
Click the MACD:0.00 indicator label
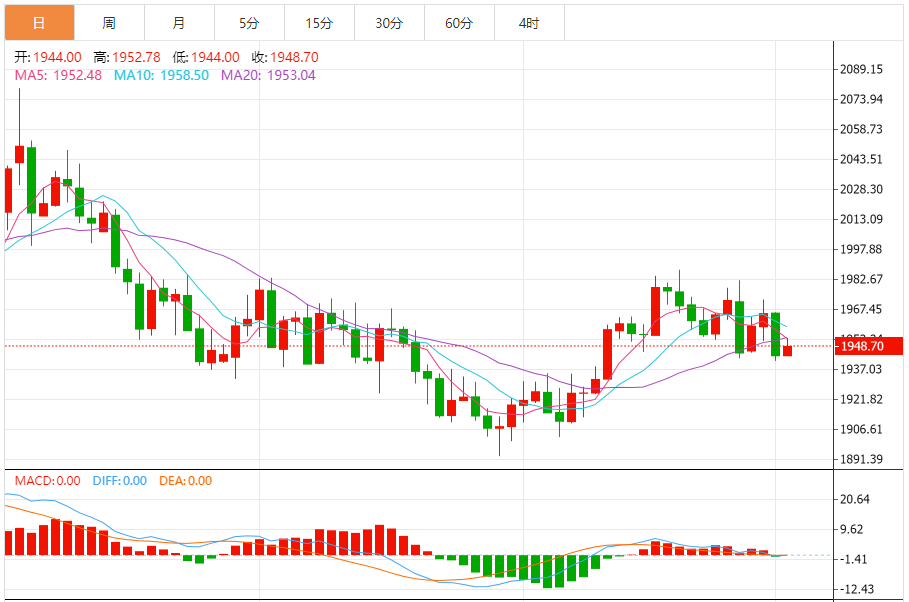pos(48,481)
